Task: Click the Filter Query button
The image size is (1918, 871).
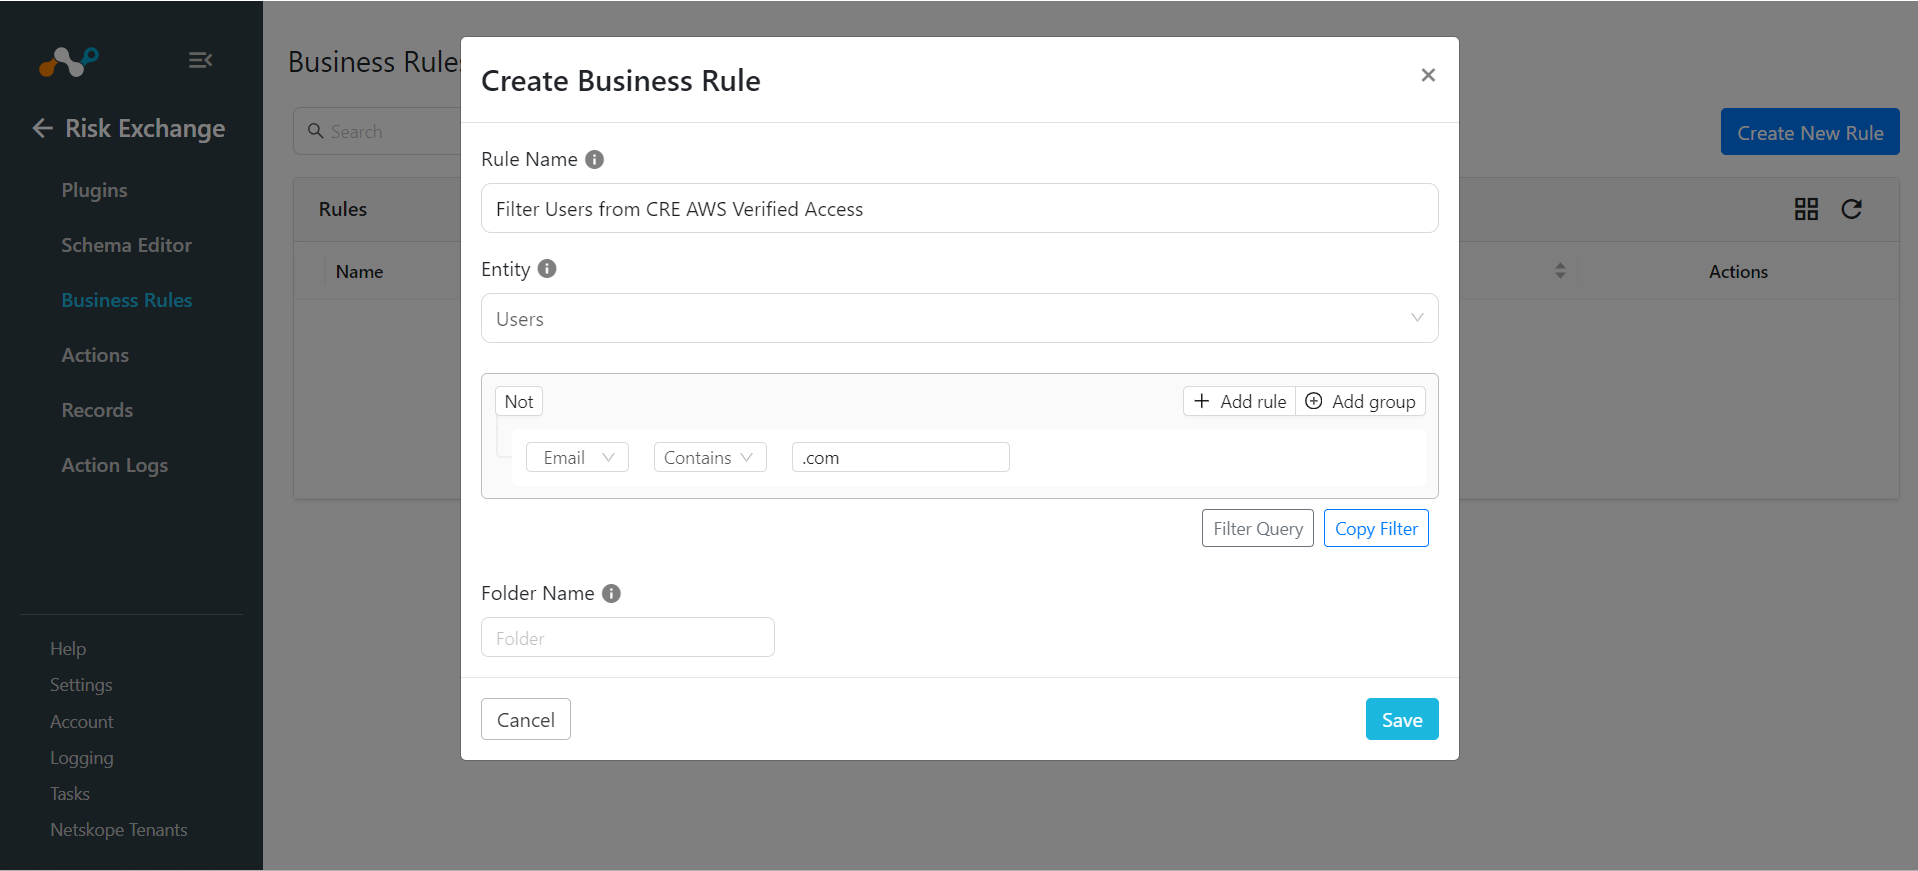Action: click(x=1258, y=528)
